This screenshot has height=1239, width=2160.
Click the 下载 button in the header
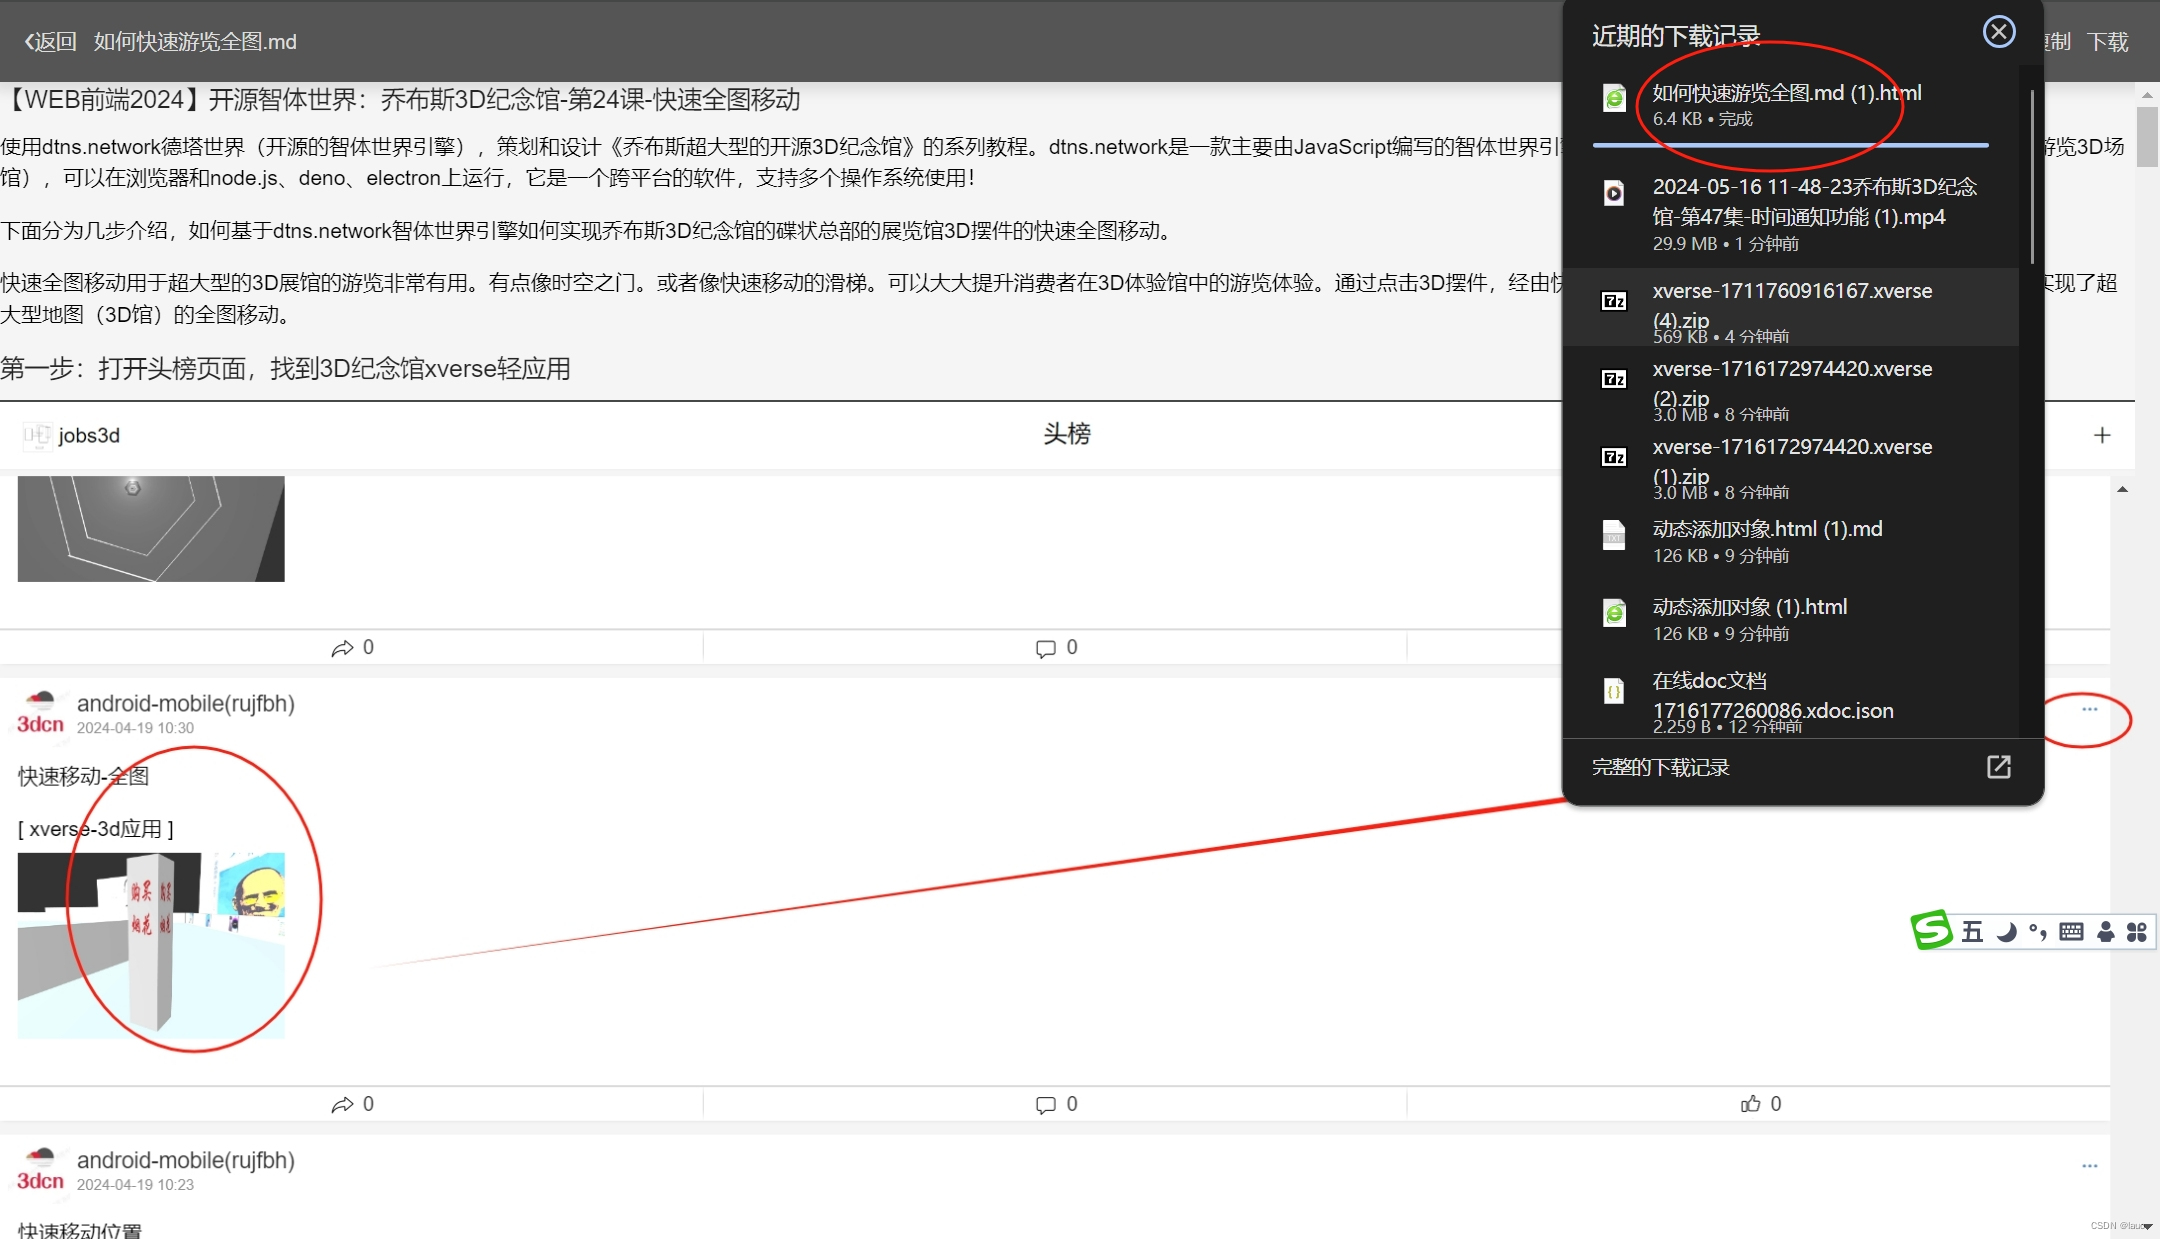point(2107,41)
